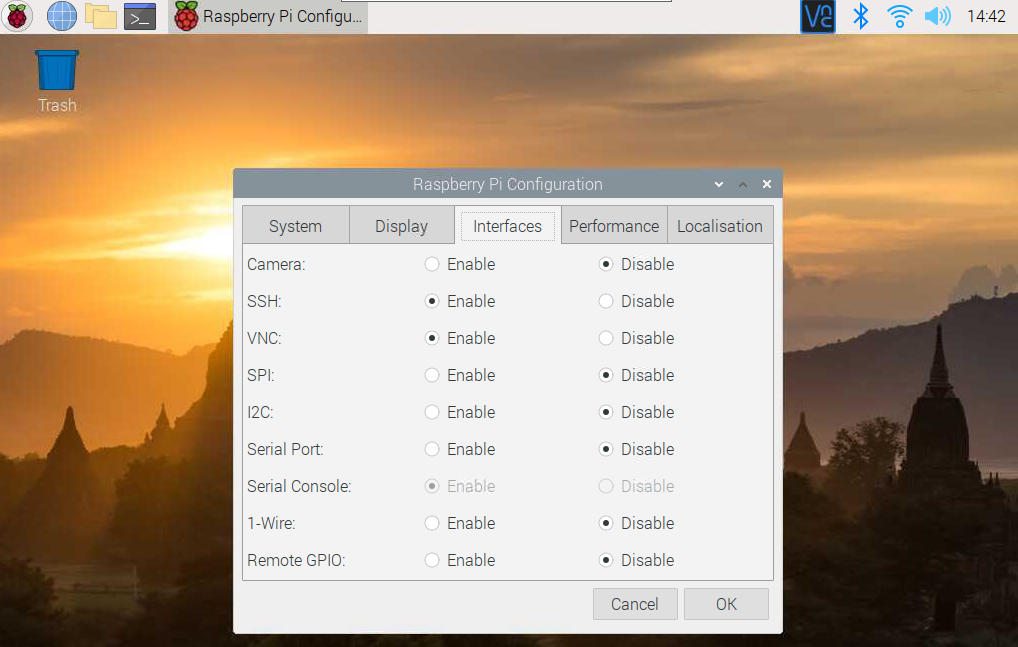
Task: Click the volume speaker icon
Action: click(x=937, y=16)
